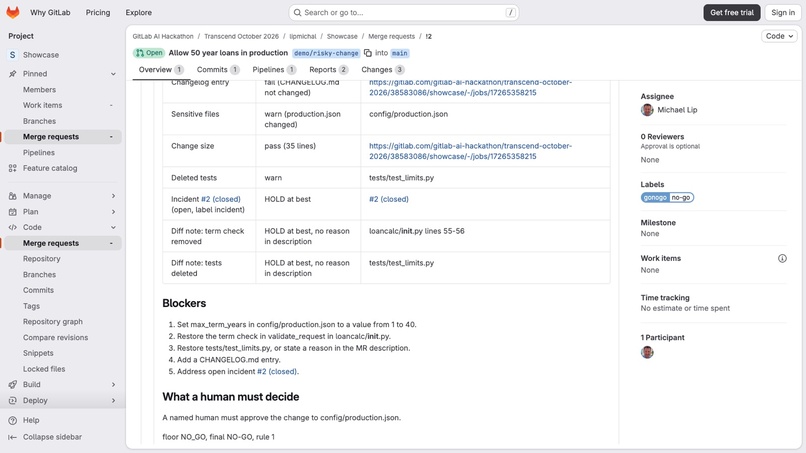Screen dimensions: 806x453
Task: Click the Deploy section icon
Action: point(13,401)
